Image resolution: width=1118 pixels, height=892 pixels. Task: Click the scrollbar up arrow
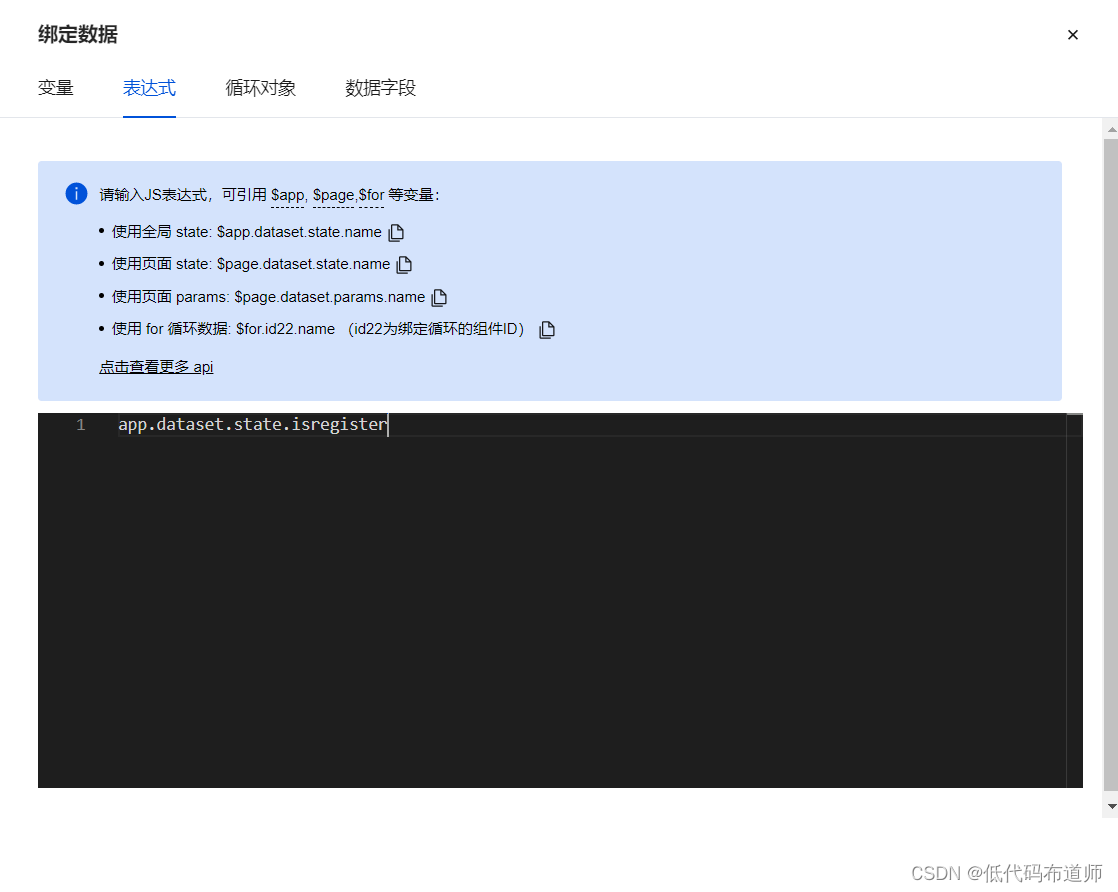[1111, 130]
